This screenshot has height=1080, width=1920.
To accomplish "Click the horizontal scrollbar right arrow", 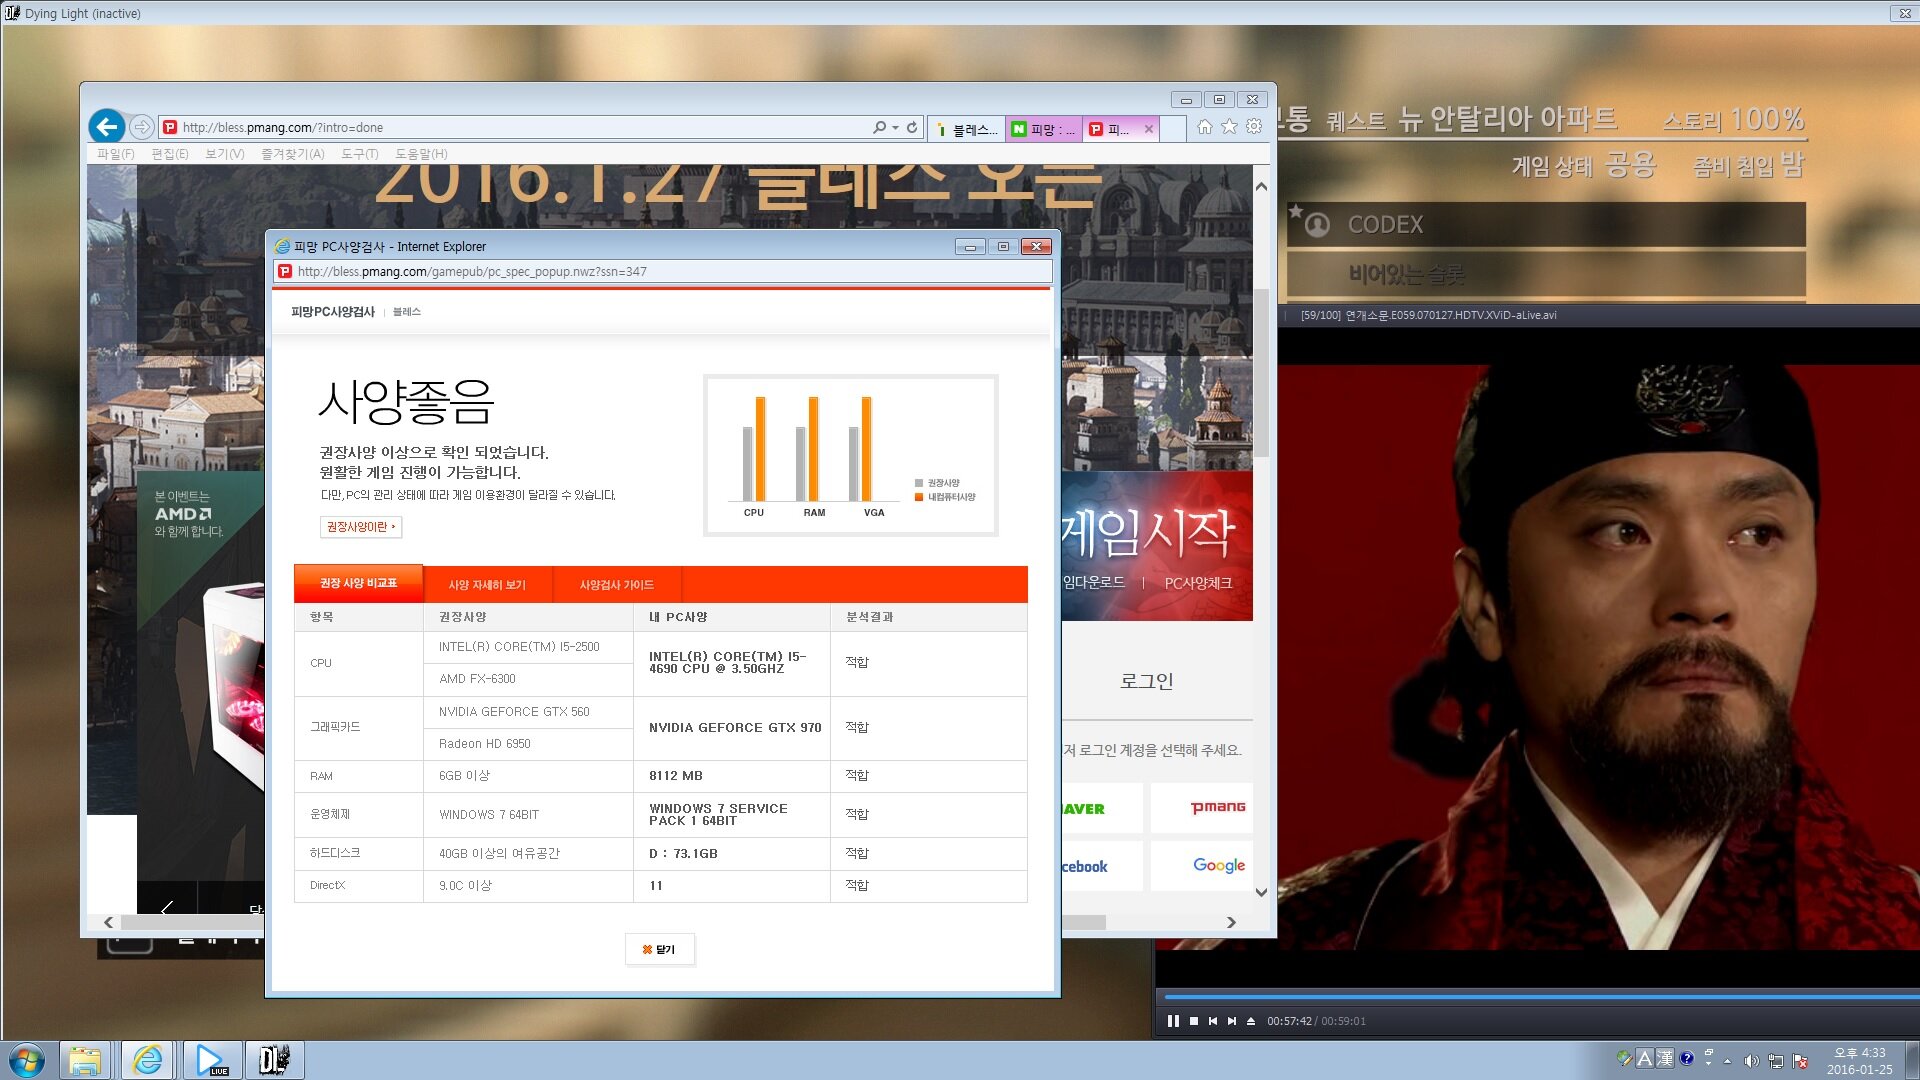I will pyautogui.click(x=1231, y=922).
